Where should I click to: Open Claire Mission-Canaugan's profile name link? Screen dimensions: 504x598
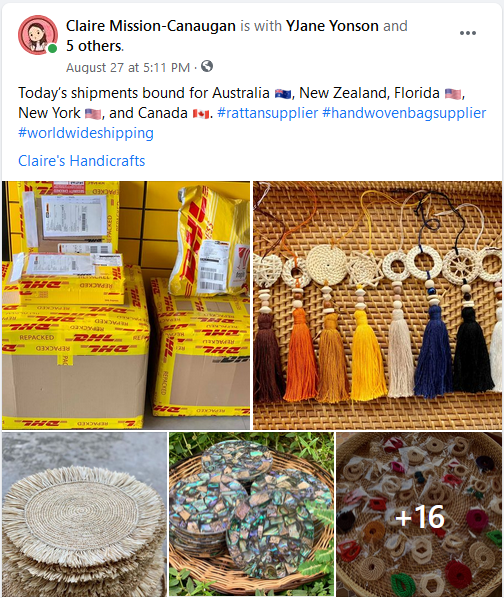pos(151,26)
